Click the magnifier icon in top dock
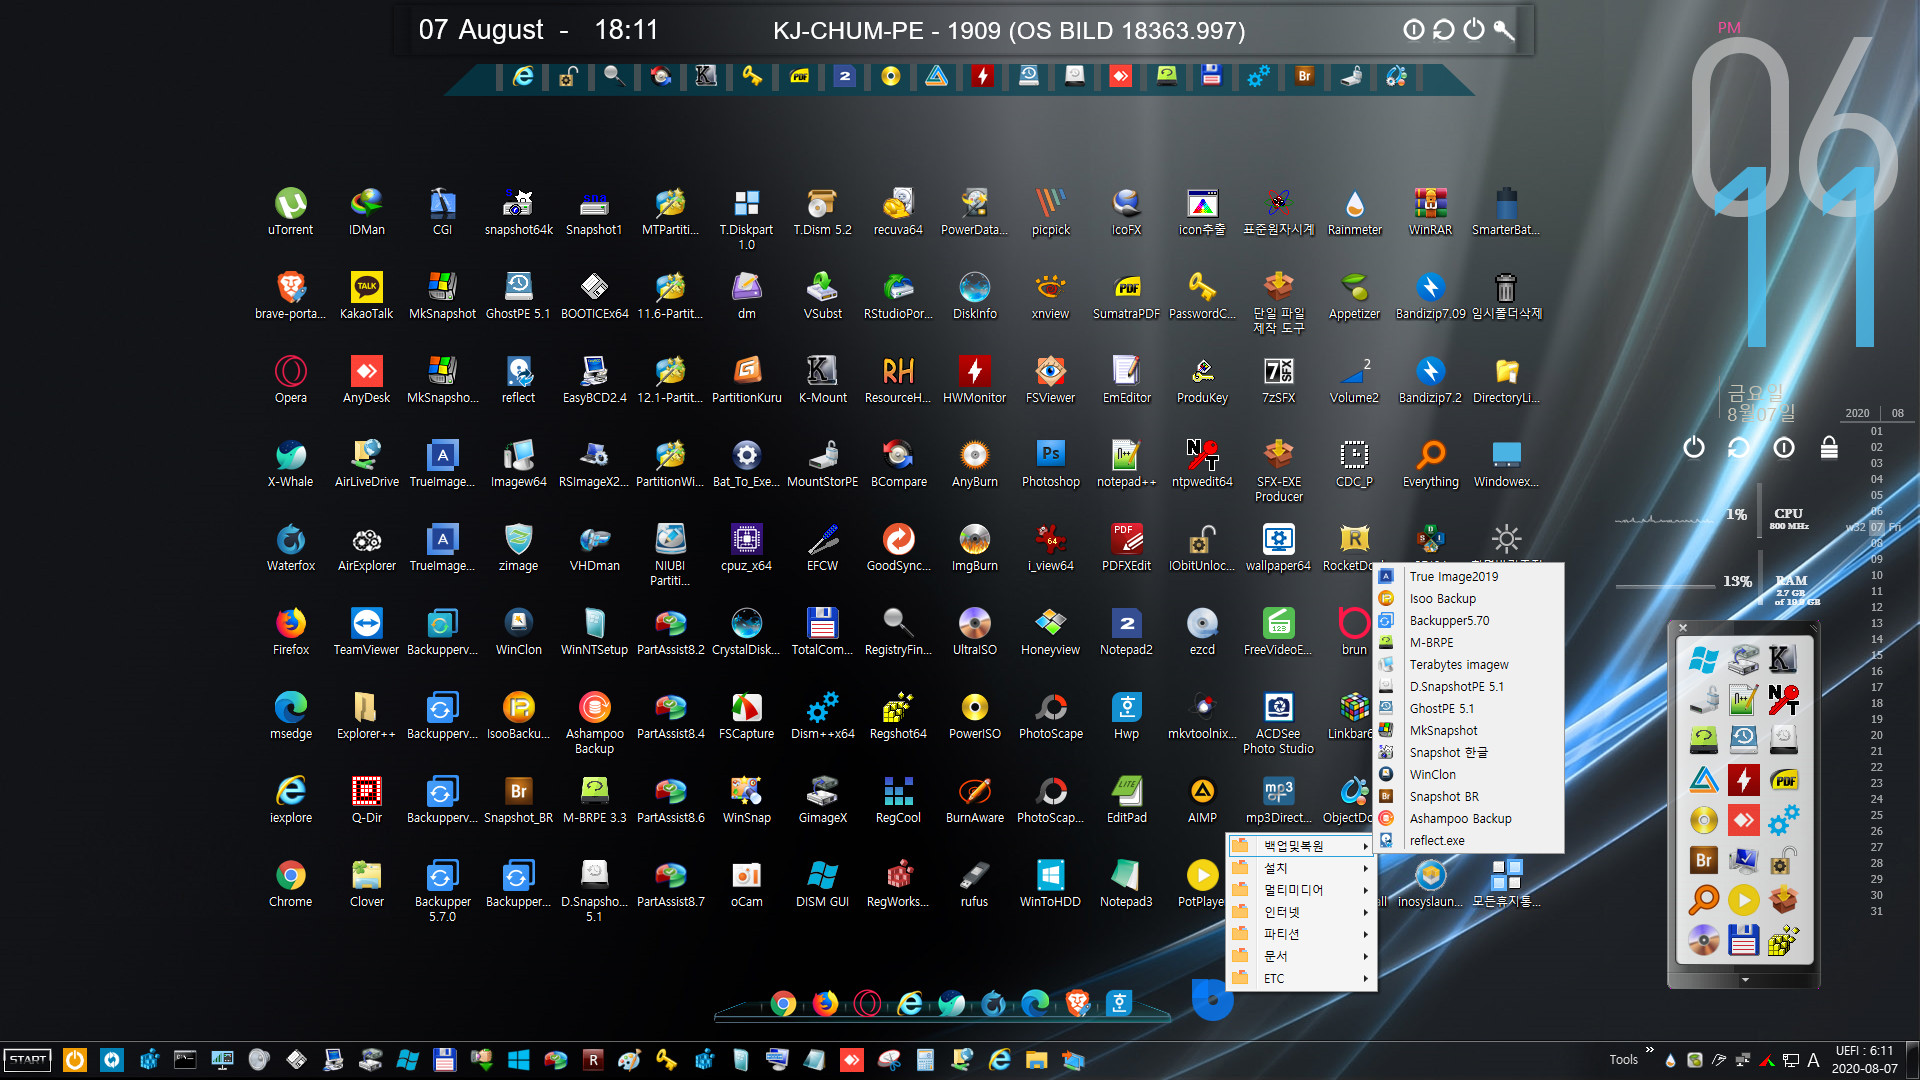The height and width of the screenshot is (1080, 1920). 614,76
